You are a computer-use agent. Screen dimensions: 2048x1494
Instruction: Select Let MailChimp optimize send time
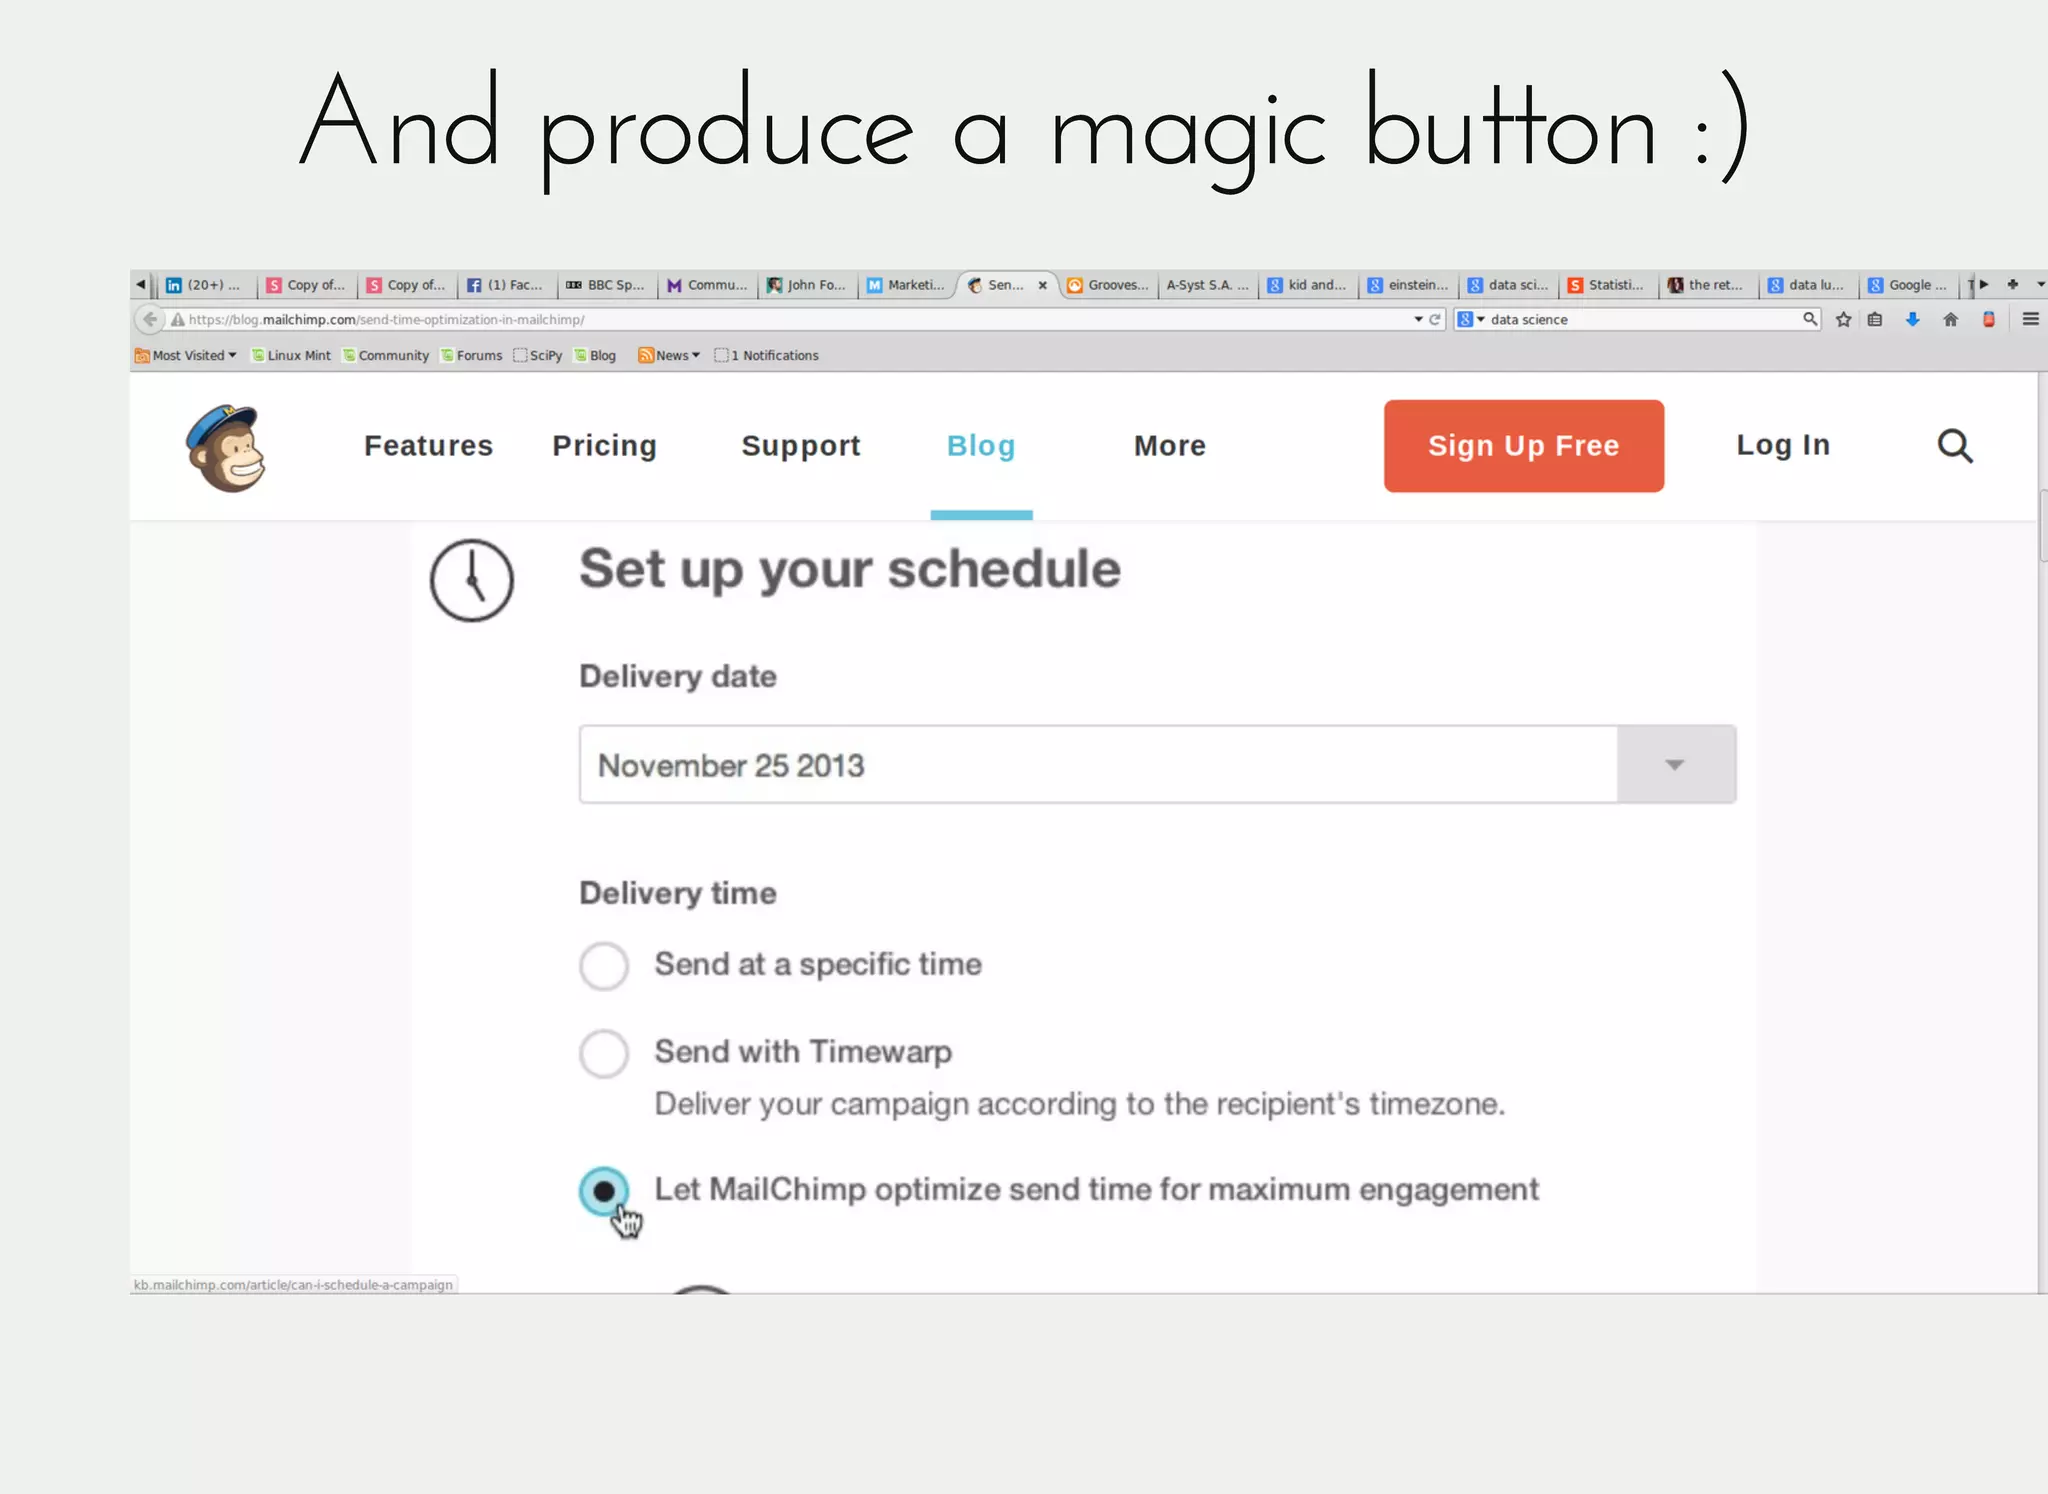click(604, 1191)
